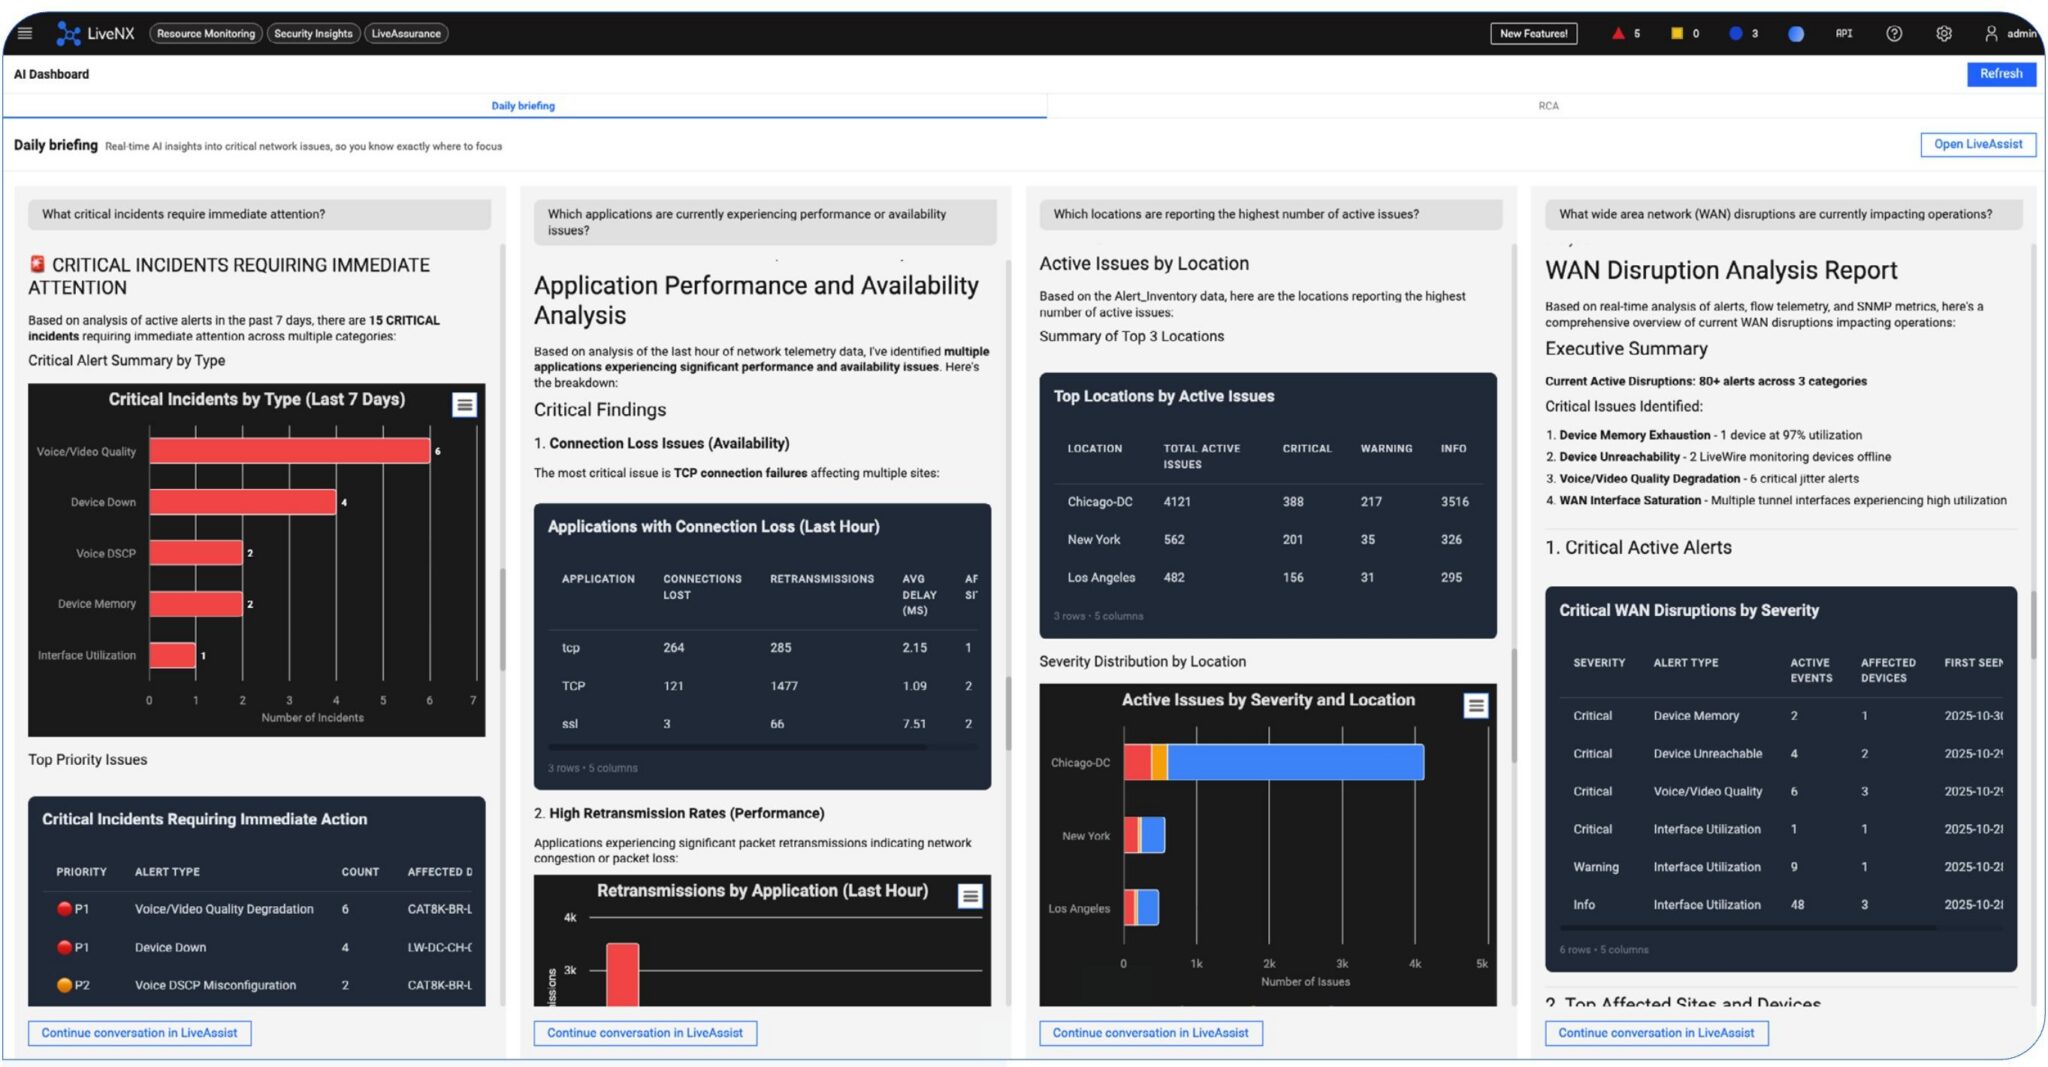
Task: Click the PRIORITY column header
Action: point(81,872)
